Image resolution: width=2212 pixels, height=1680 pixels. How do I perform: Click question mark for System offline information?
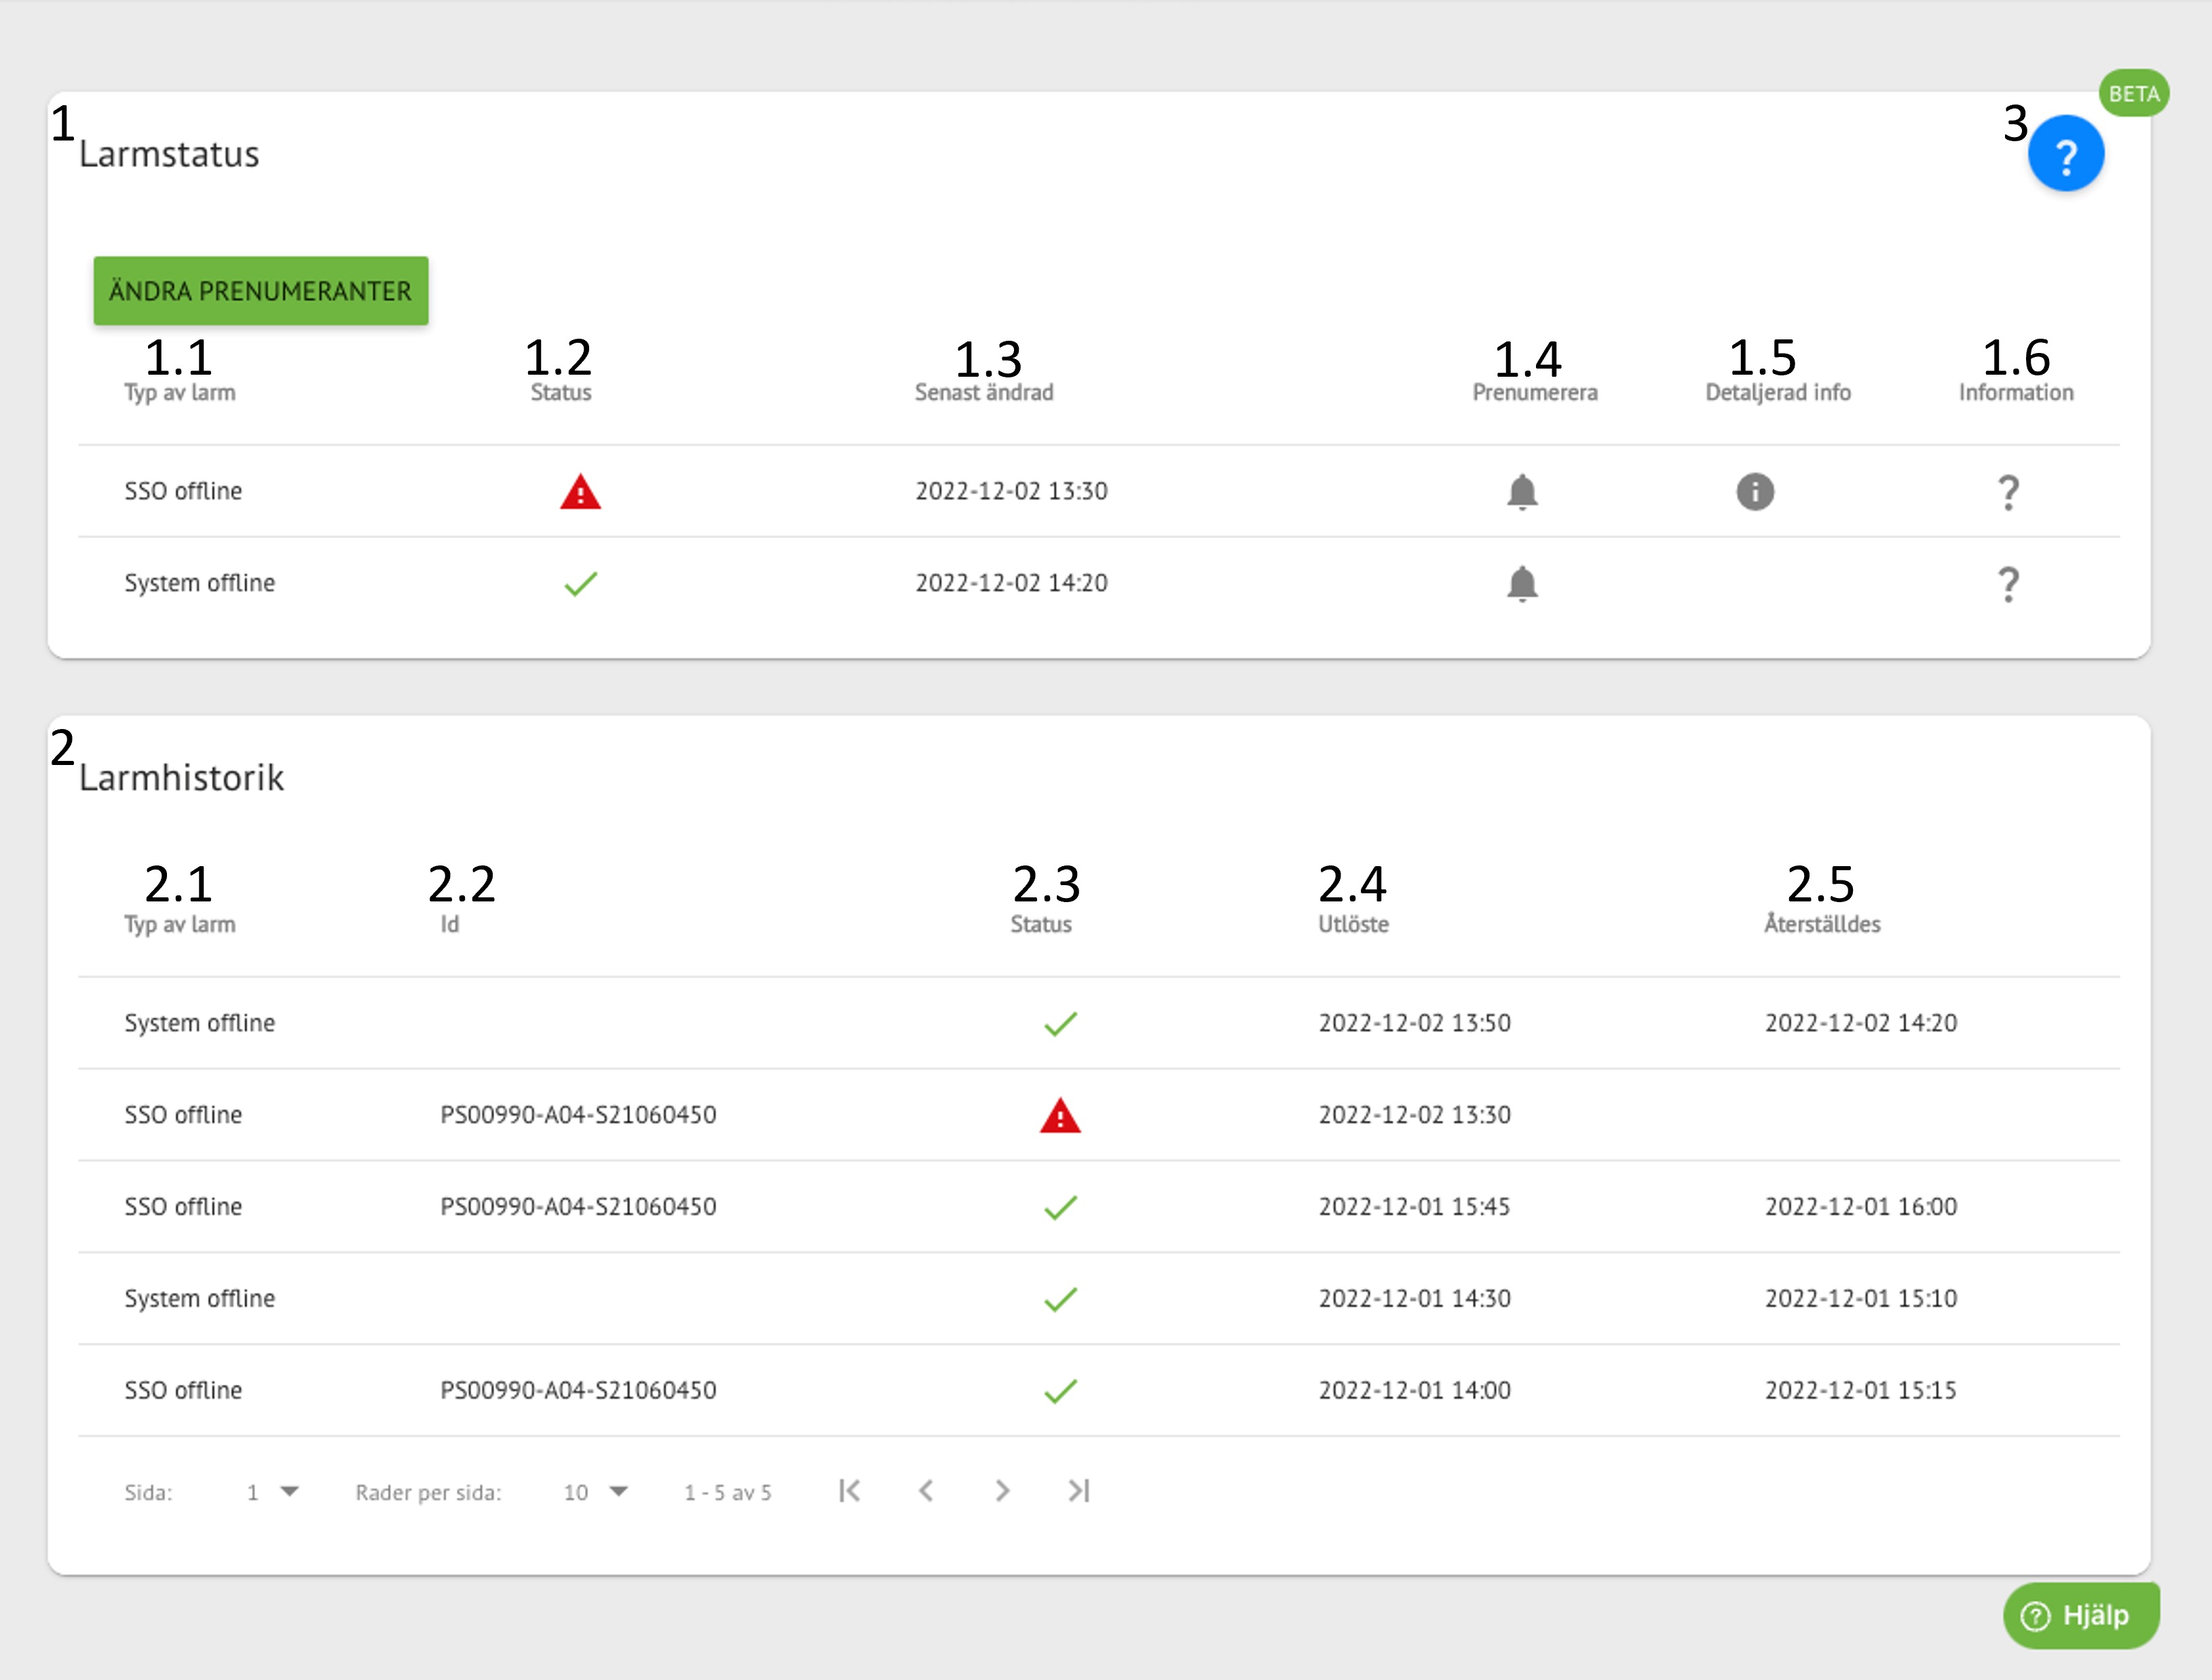coord(2008,584)
